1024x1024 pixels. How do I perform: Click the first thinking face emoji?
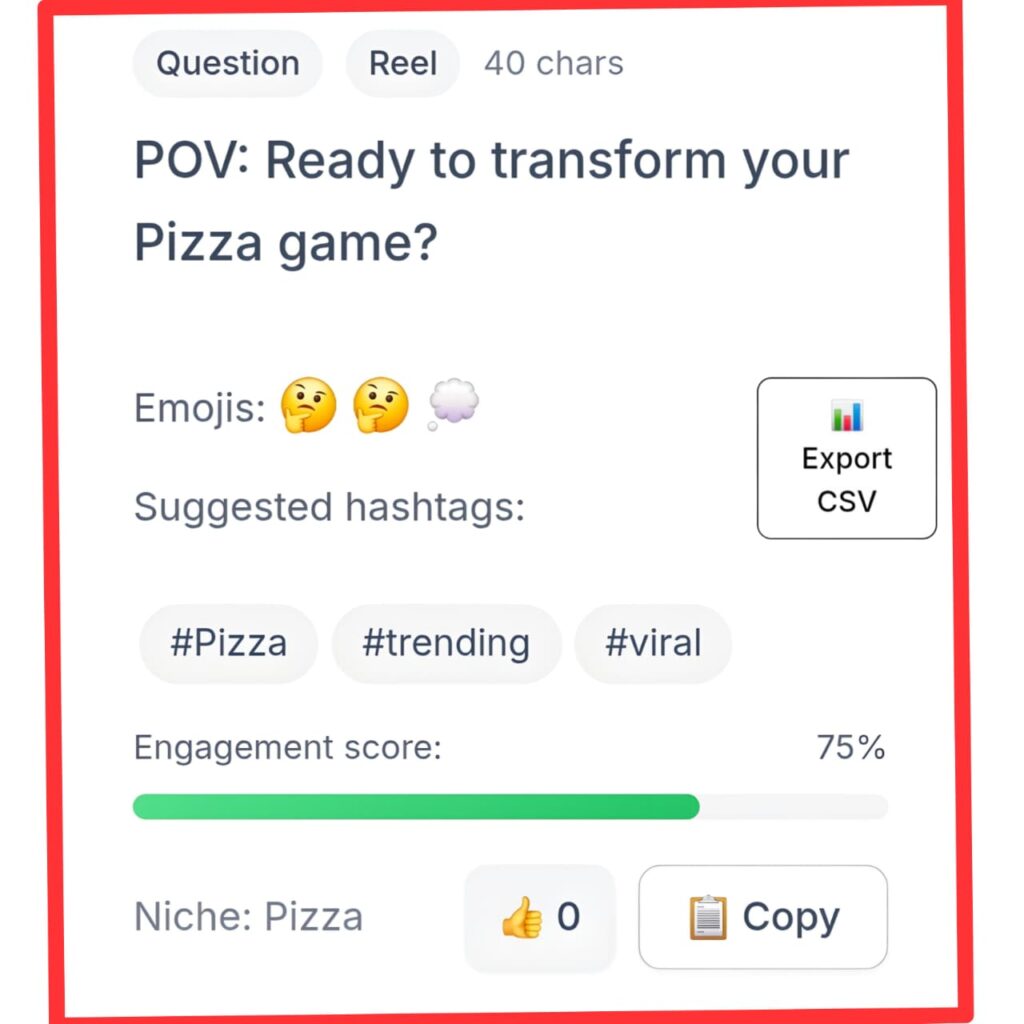(307, 406)
